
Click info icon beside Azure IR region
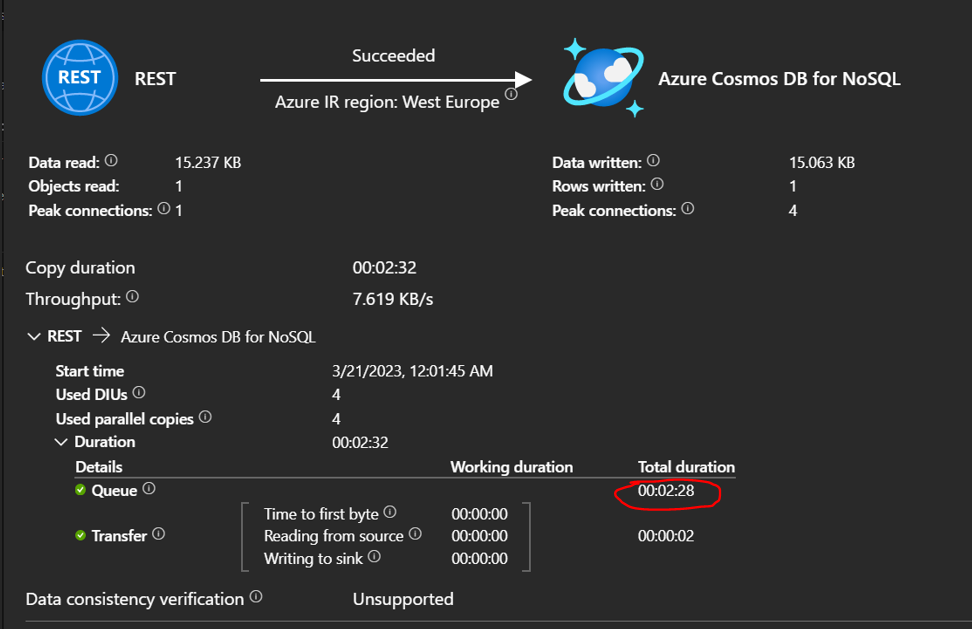(511, 94)
